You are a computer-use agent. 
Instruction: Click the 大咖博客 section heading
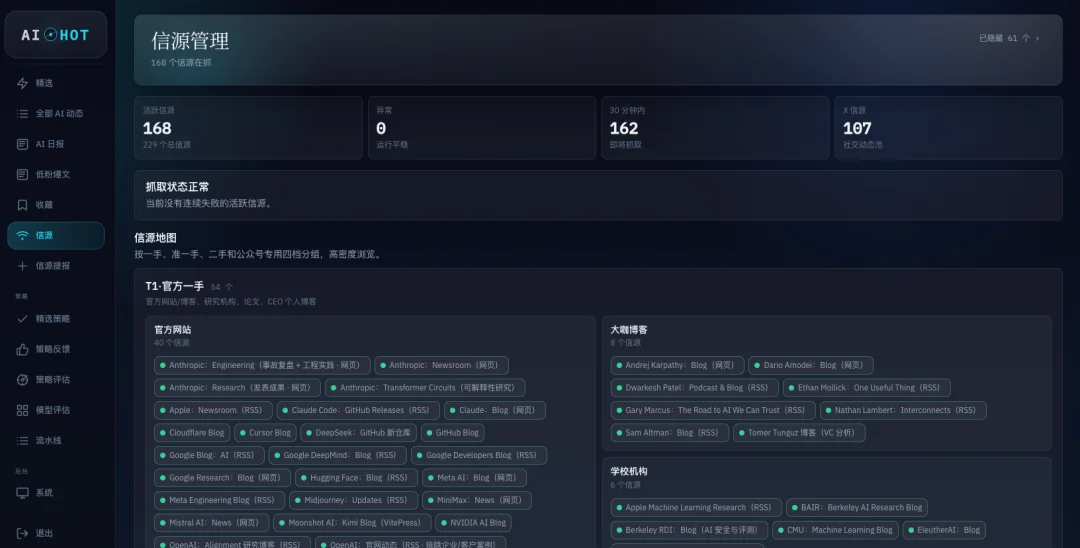click(629, 330)
